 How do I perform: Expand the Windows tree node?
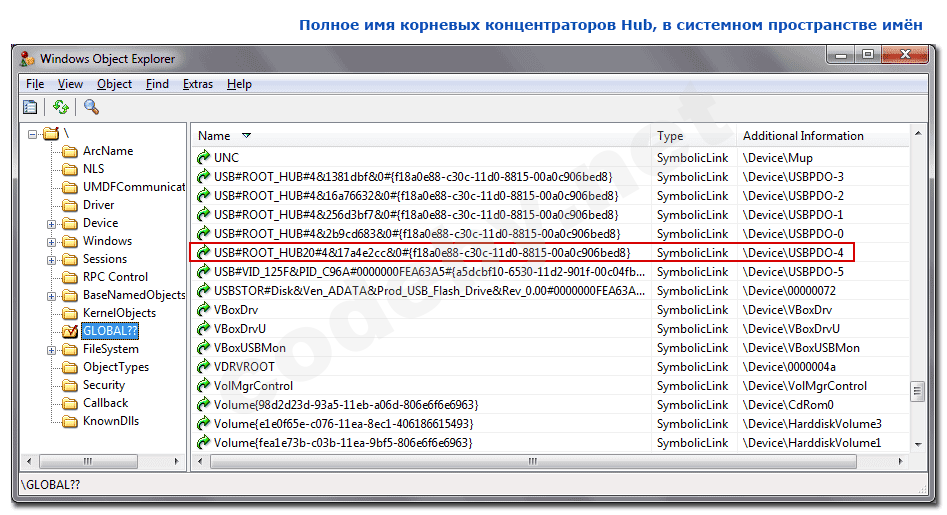pyautogui.click(x=52, y=242)
